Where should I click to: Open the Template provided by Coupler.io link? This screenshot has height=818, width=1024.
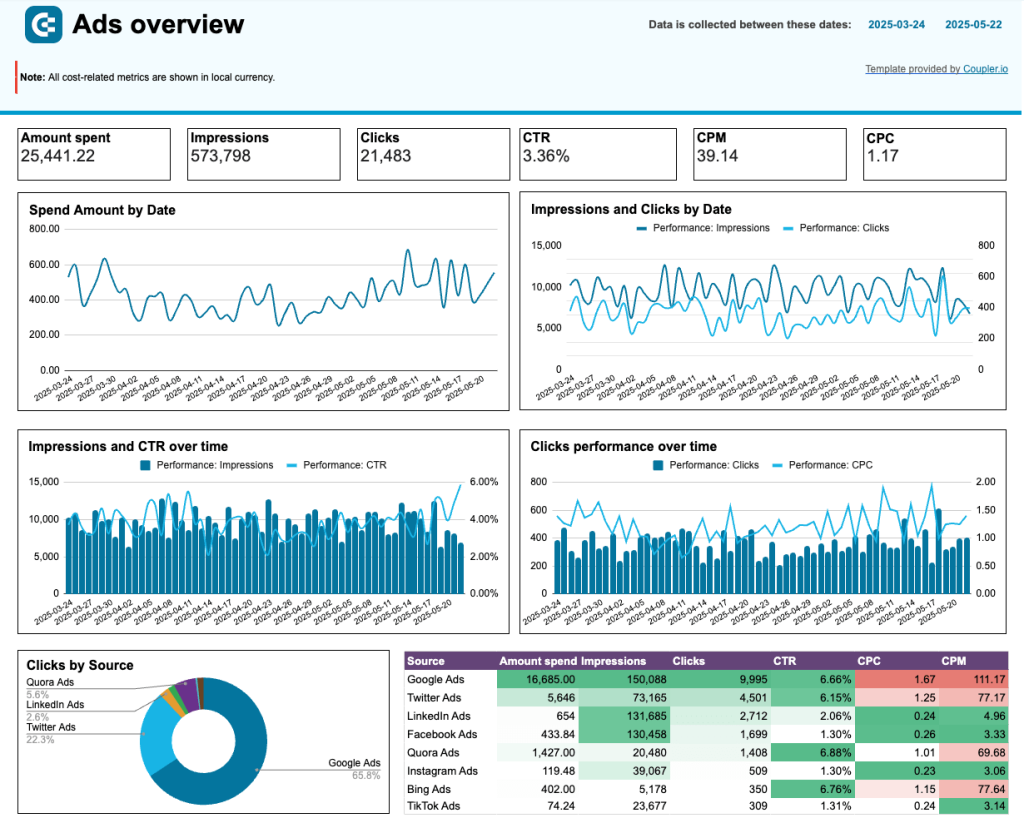[936, 69]
